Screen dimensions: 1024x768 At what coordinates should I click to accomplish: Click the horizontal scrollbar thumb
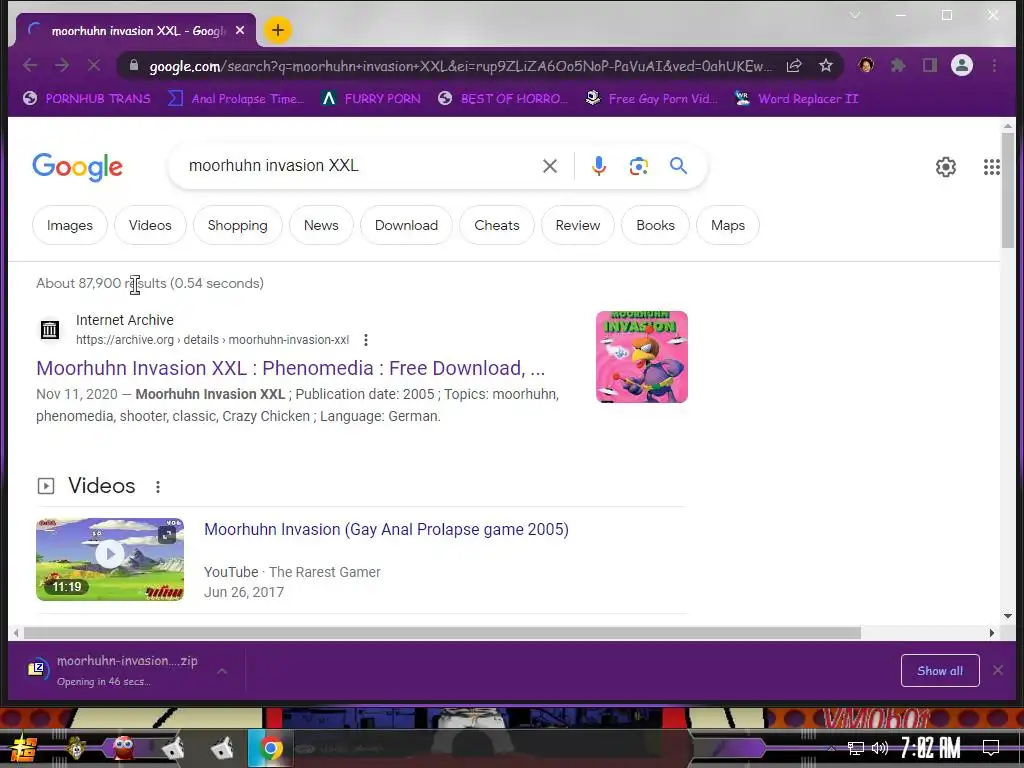(x=442, y=633)
